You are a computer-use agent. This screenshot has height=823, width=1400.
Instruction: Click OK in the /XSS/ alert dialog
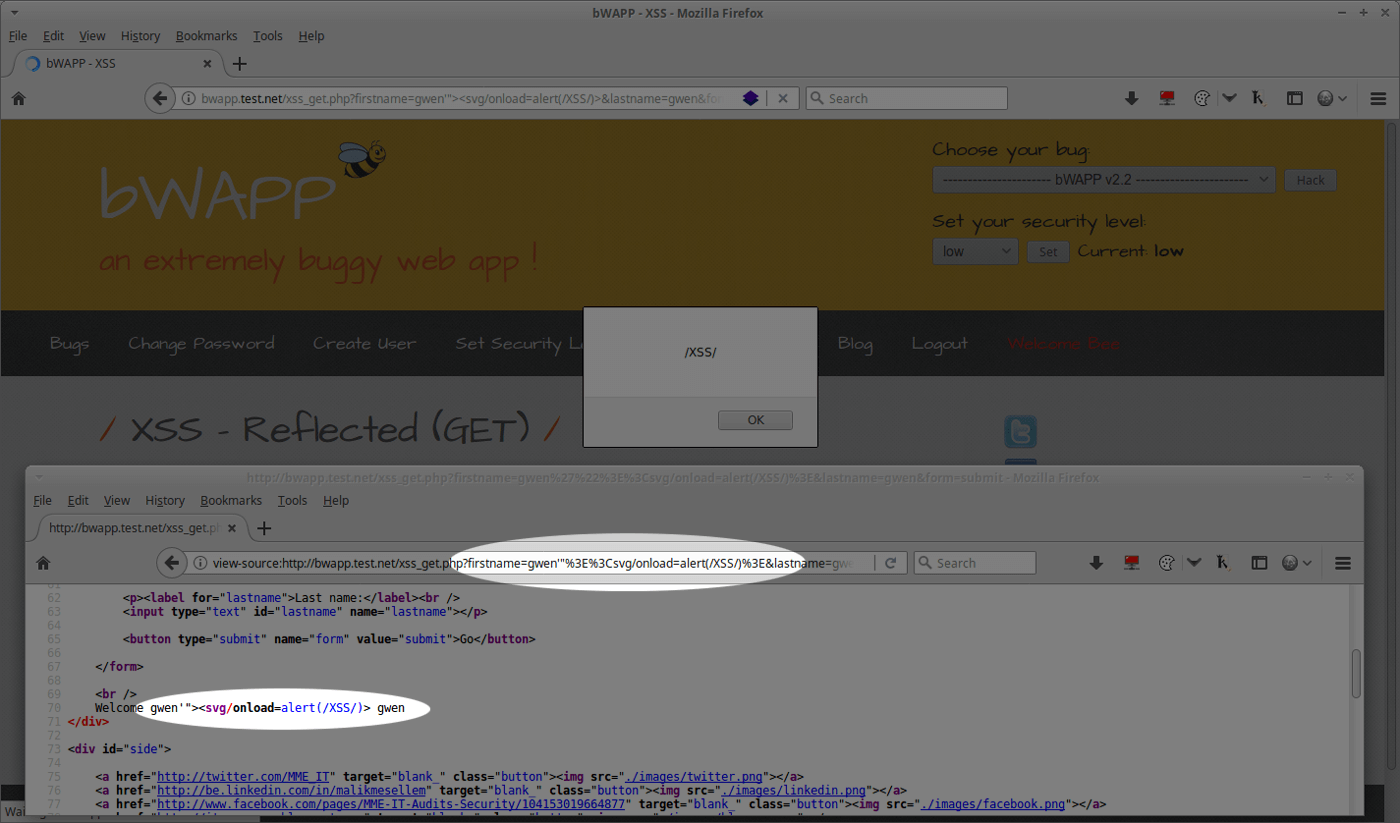point(755,420)
